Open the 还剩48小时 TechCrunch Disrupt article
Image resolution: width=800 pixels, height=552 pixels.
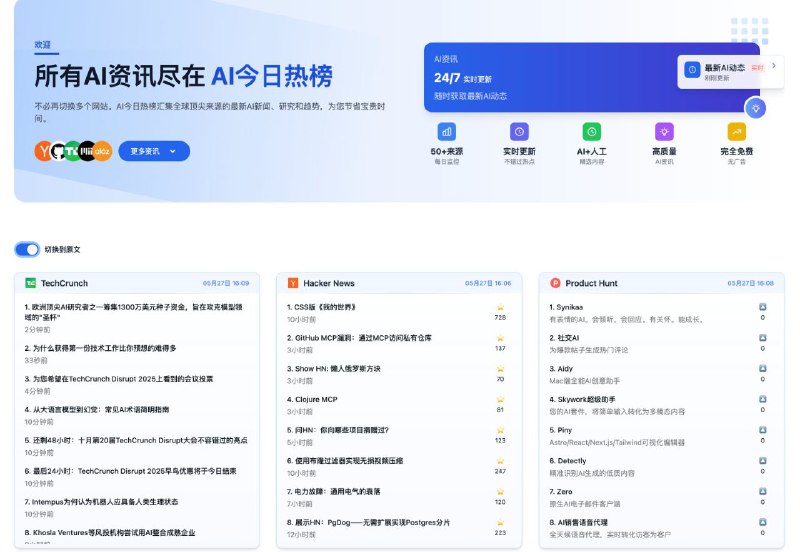point(136,440)
